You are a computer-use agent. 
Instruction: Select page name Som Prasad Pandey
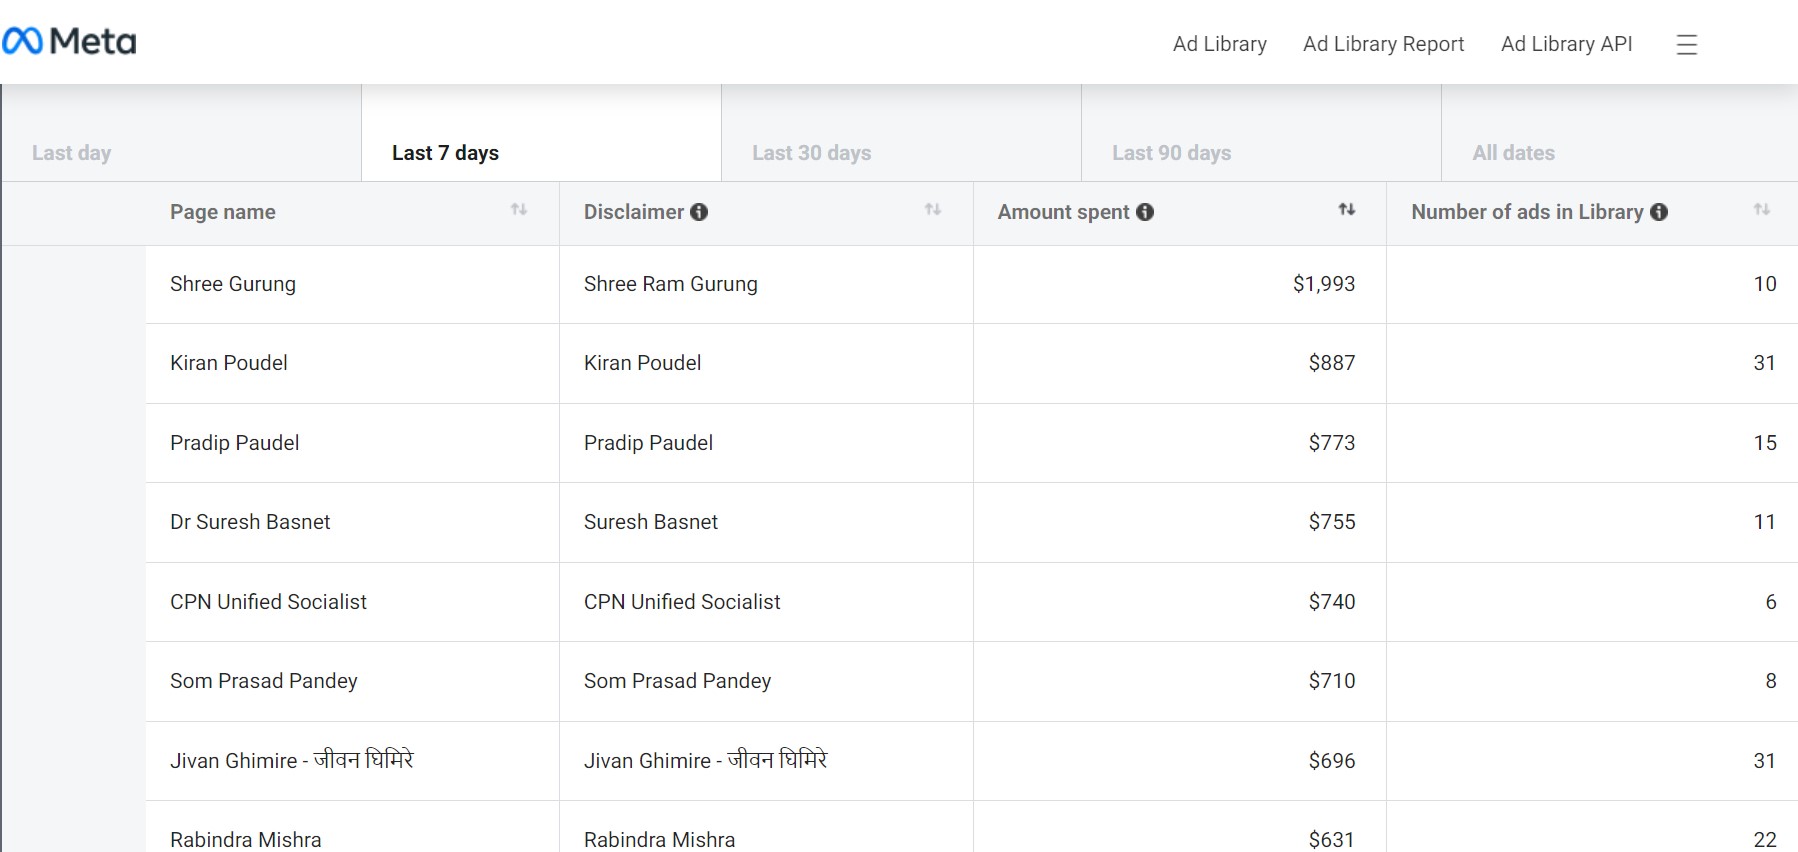tap(264, 681)
